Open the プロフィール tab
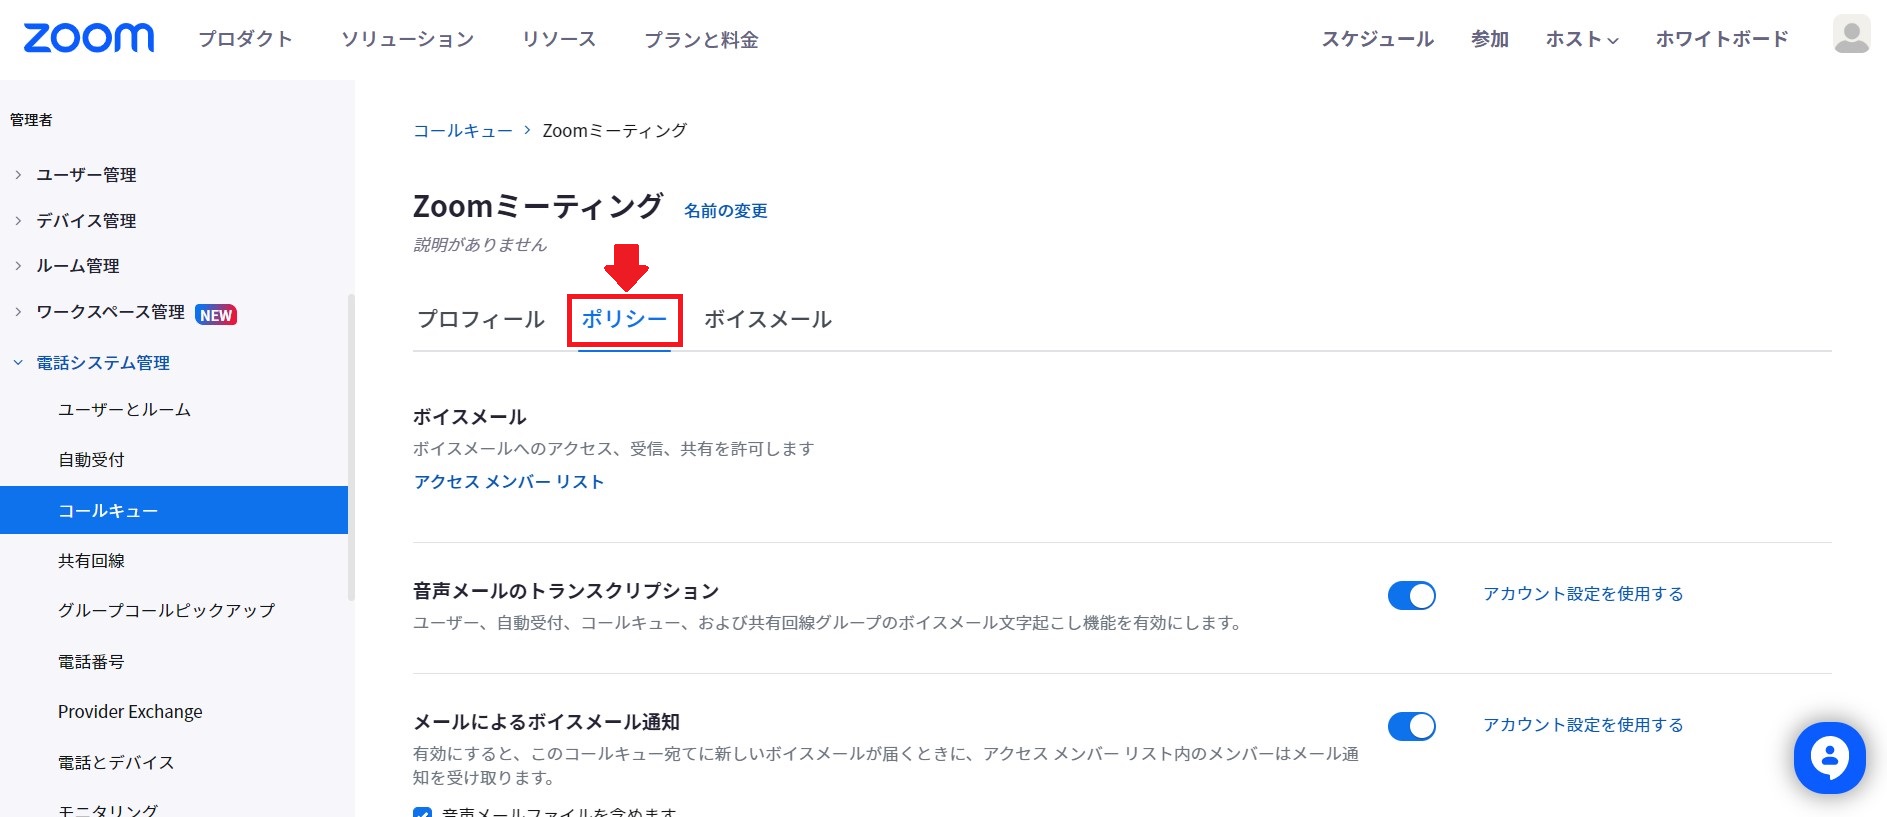1887x817 pixels. click(x=481, y=319)
